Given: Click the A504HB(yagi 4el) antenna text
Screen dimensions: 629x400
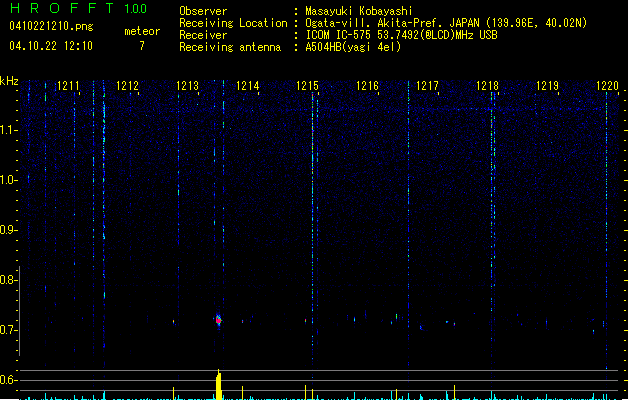Looking at the screenshot, I should click(x=353, y=47).
